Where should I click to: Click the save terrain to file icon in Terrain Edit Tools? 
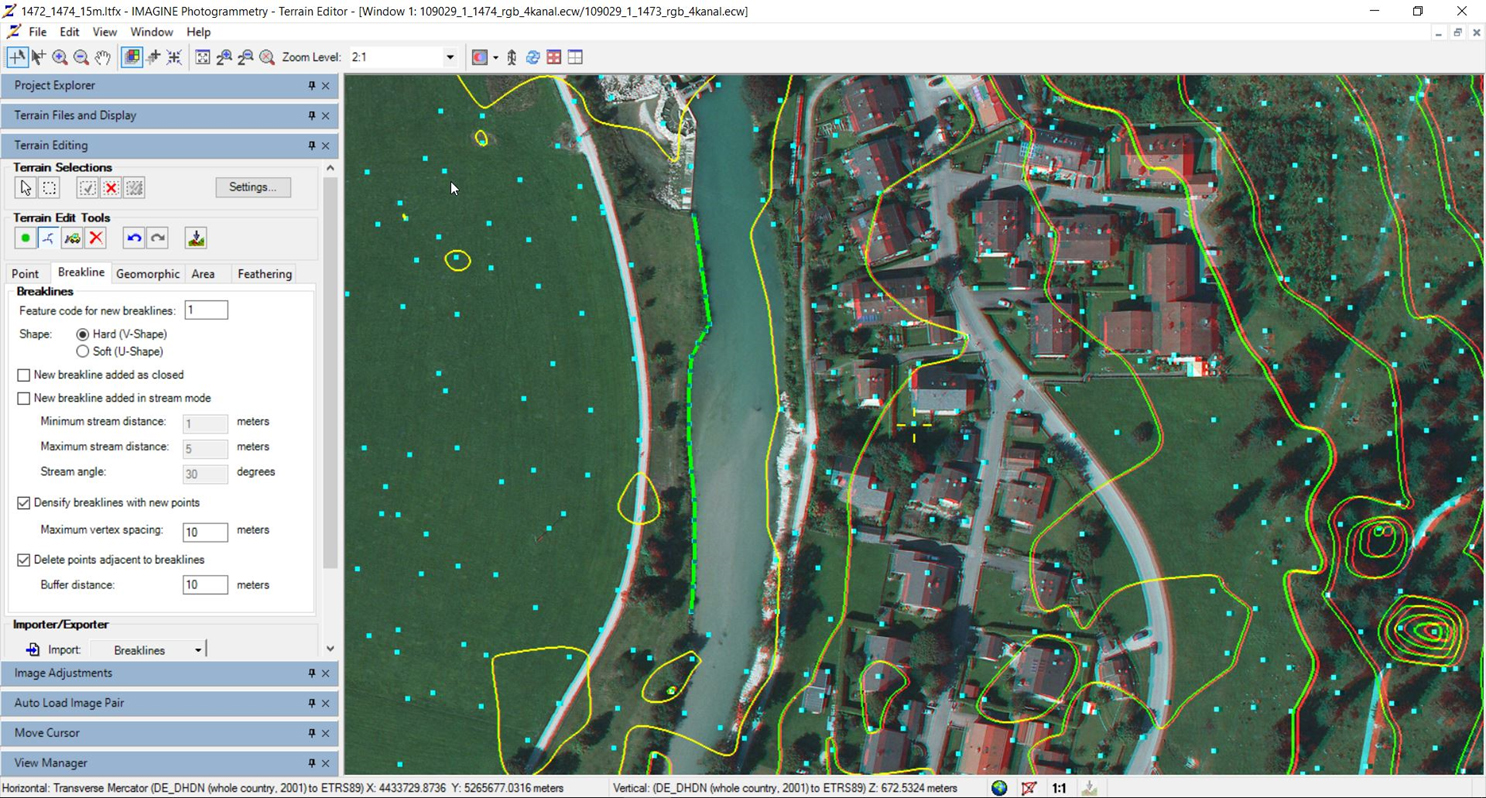196,238
